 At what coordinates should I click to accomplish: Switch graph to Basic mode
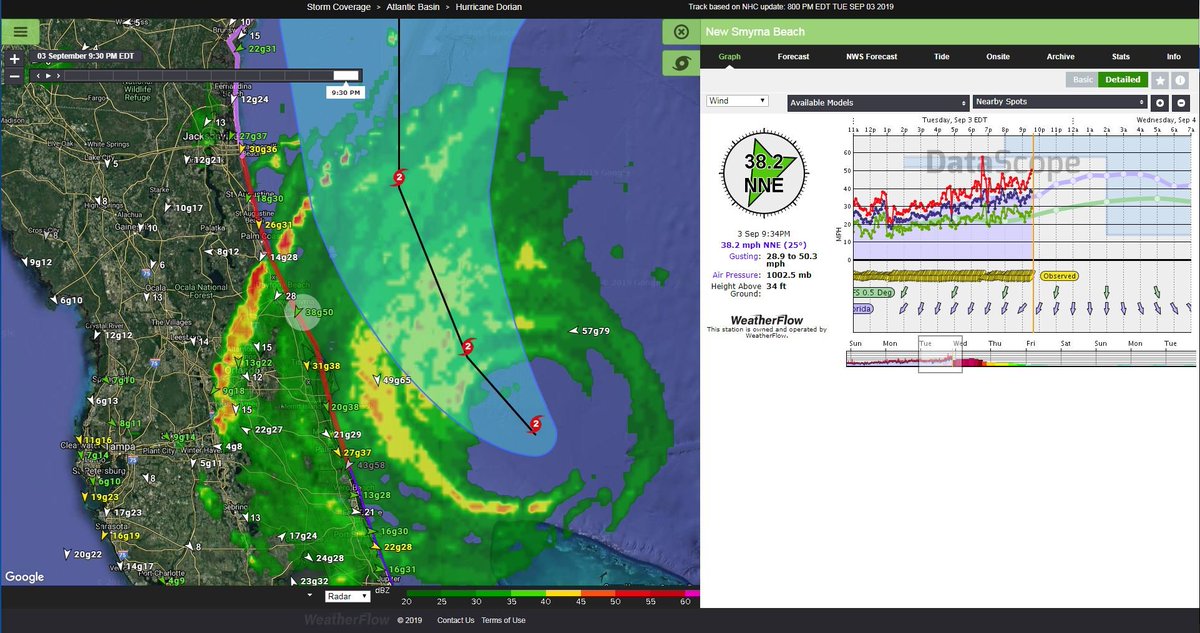(1082, 80)
